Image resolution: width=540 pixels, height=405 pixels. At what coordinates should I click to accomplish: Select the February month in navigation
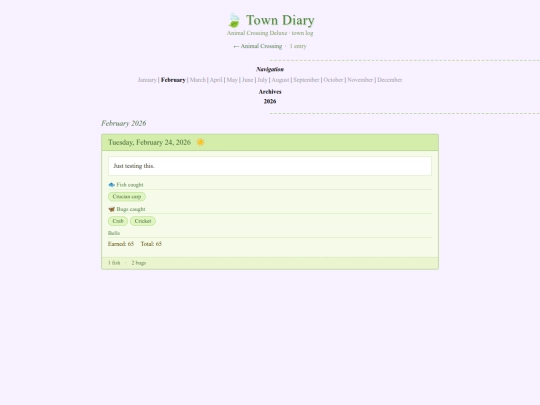pos(173,80)
